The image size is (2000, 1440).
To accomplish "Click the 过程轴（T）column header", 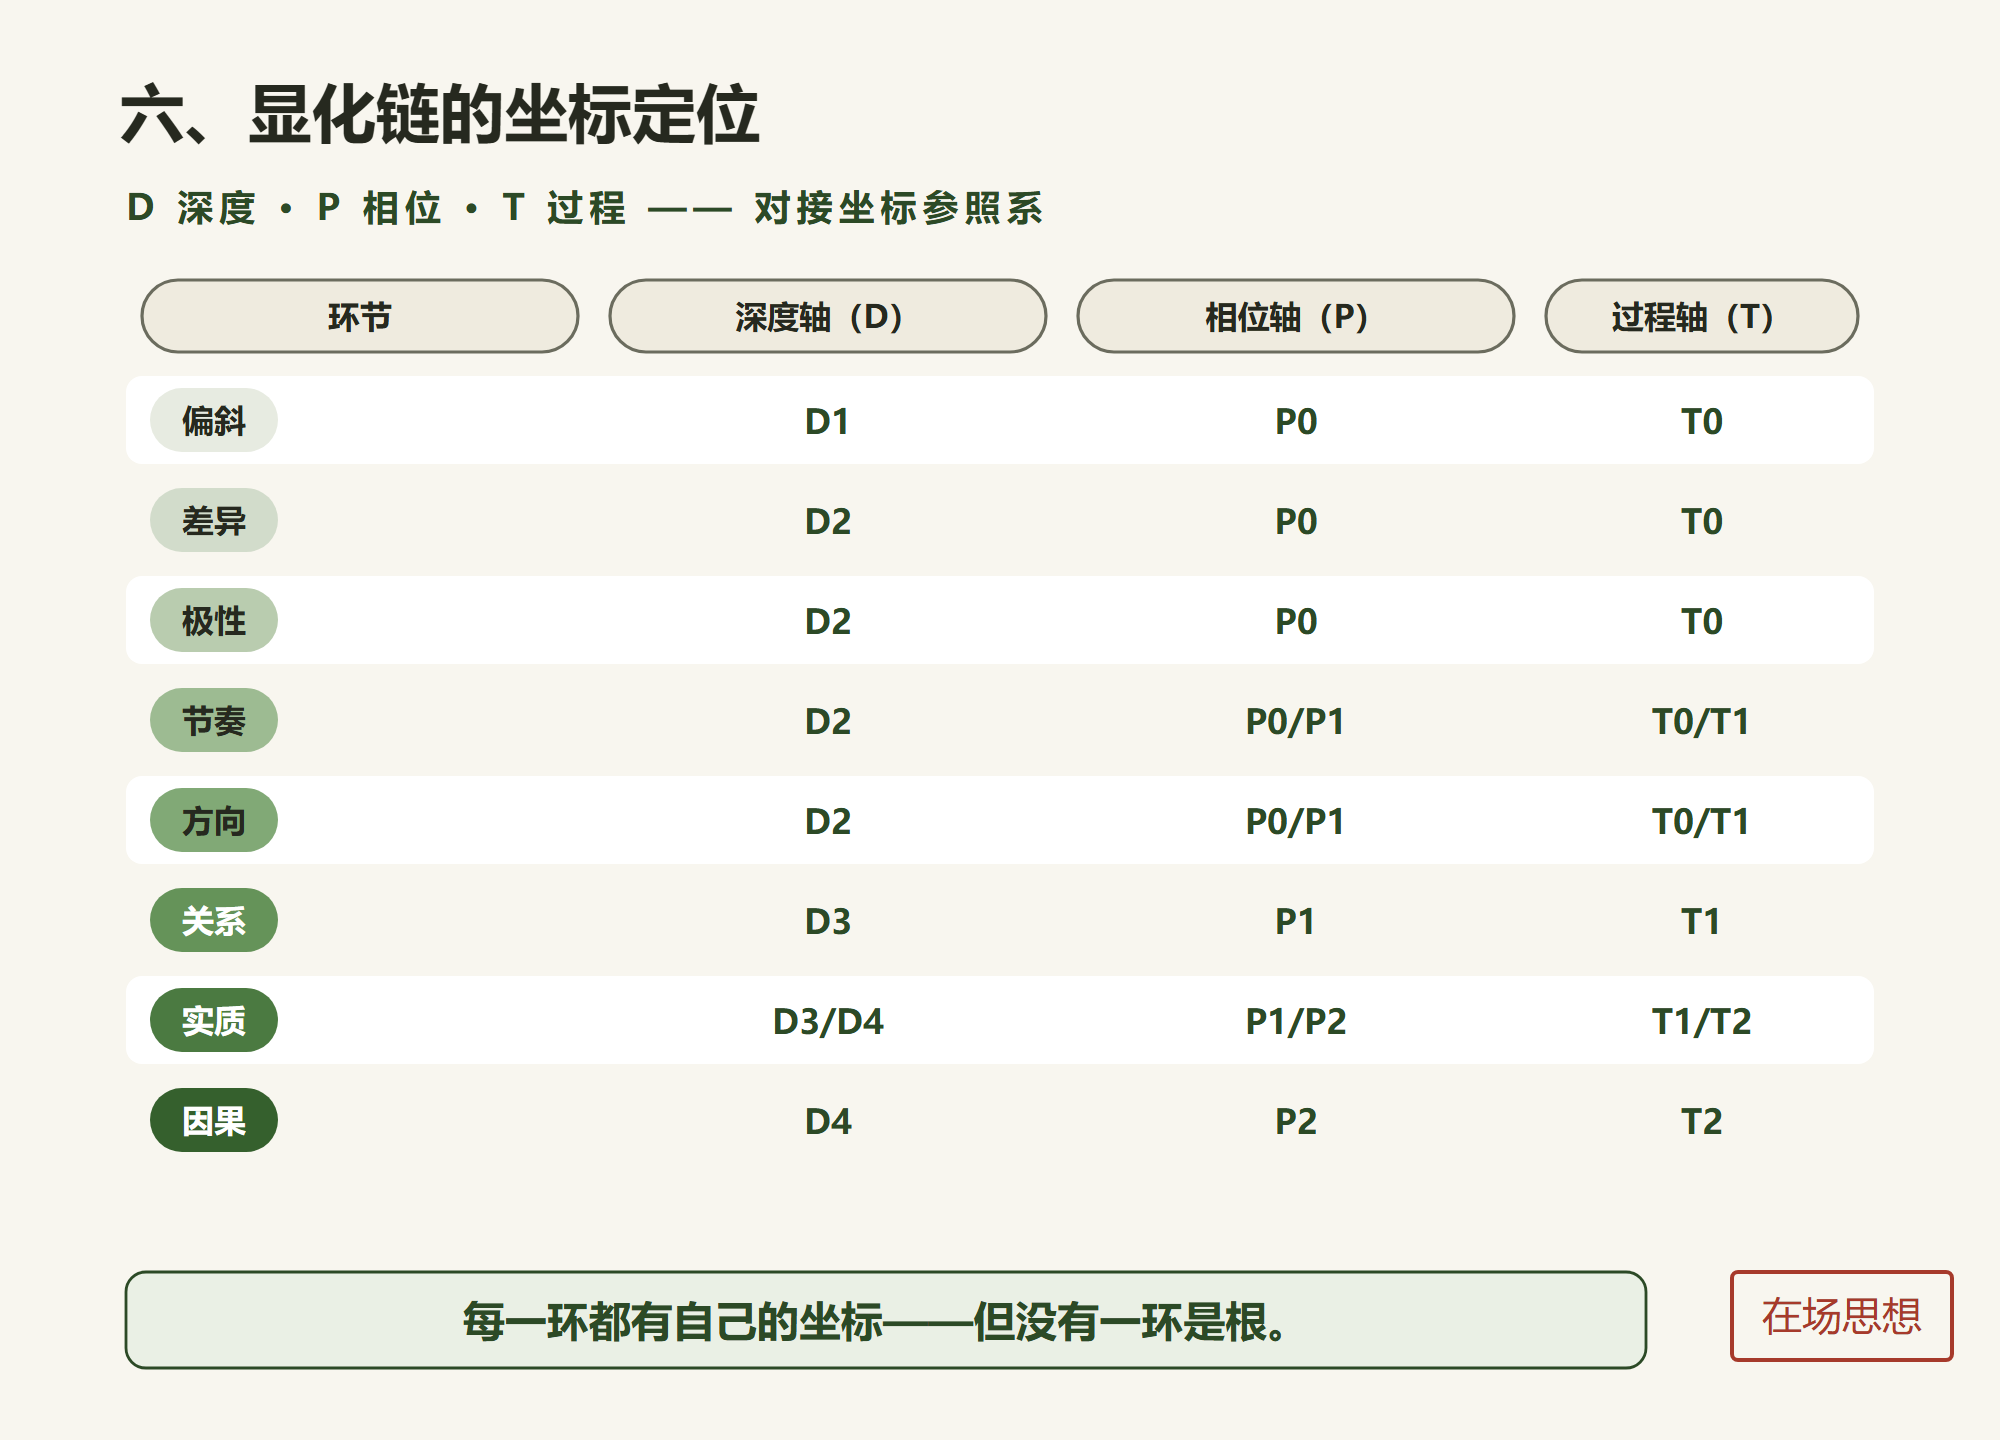I will point(1702,316).
